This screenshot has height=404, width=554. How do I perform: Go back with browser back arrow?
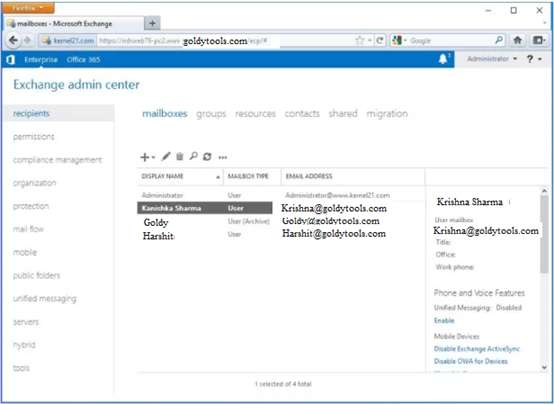13,40
